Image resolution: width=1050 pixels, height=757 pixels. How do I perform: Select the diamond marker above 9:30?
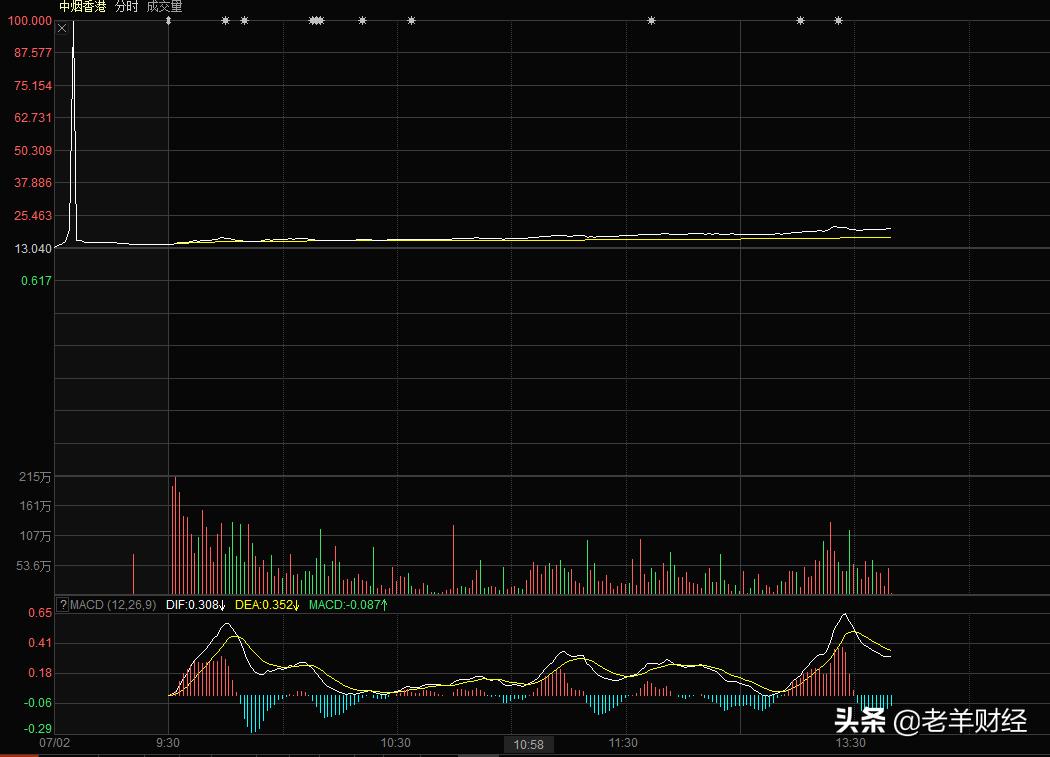[168, 21]
